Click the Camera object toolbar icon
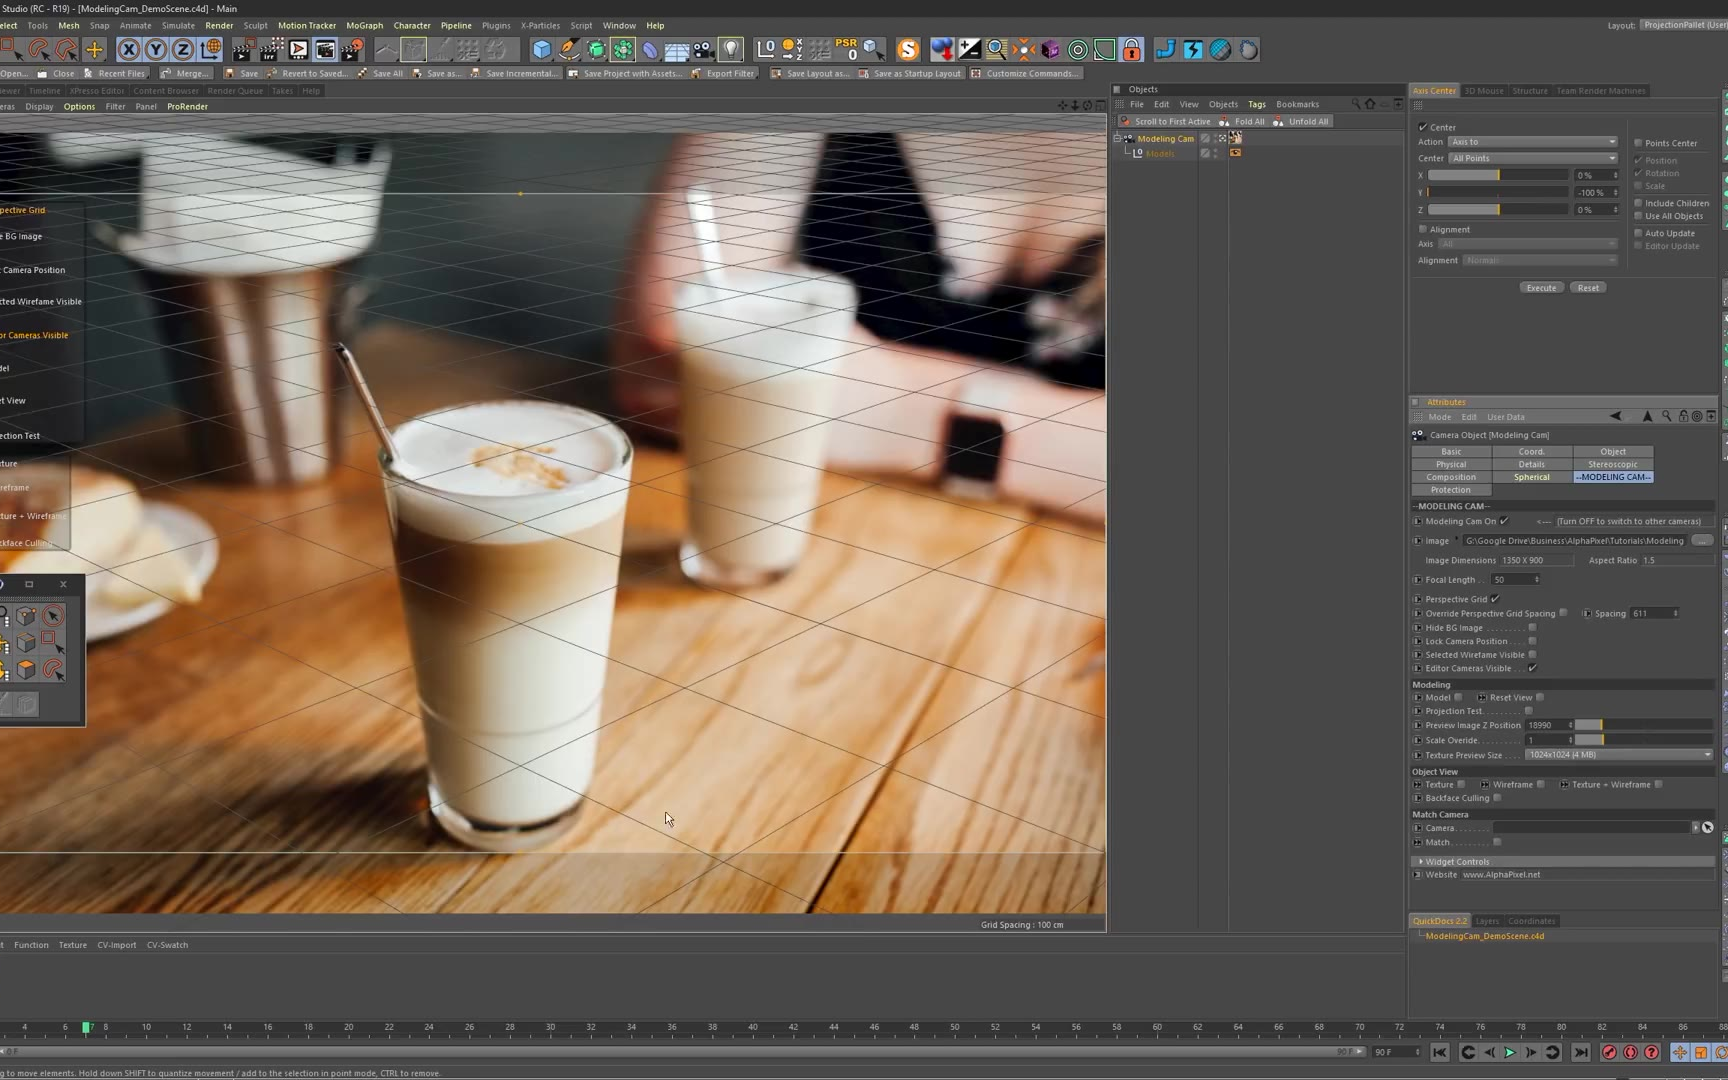Viewport: 1728px width, 1080px height. click(x=703, y=49)
